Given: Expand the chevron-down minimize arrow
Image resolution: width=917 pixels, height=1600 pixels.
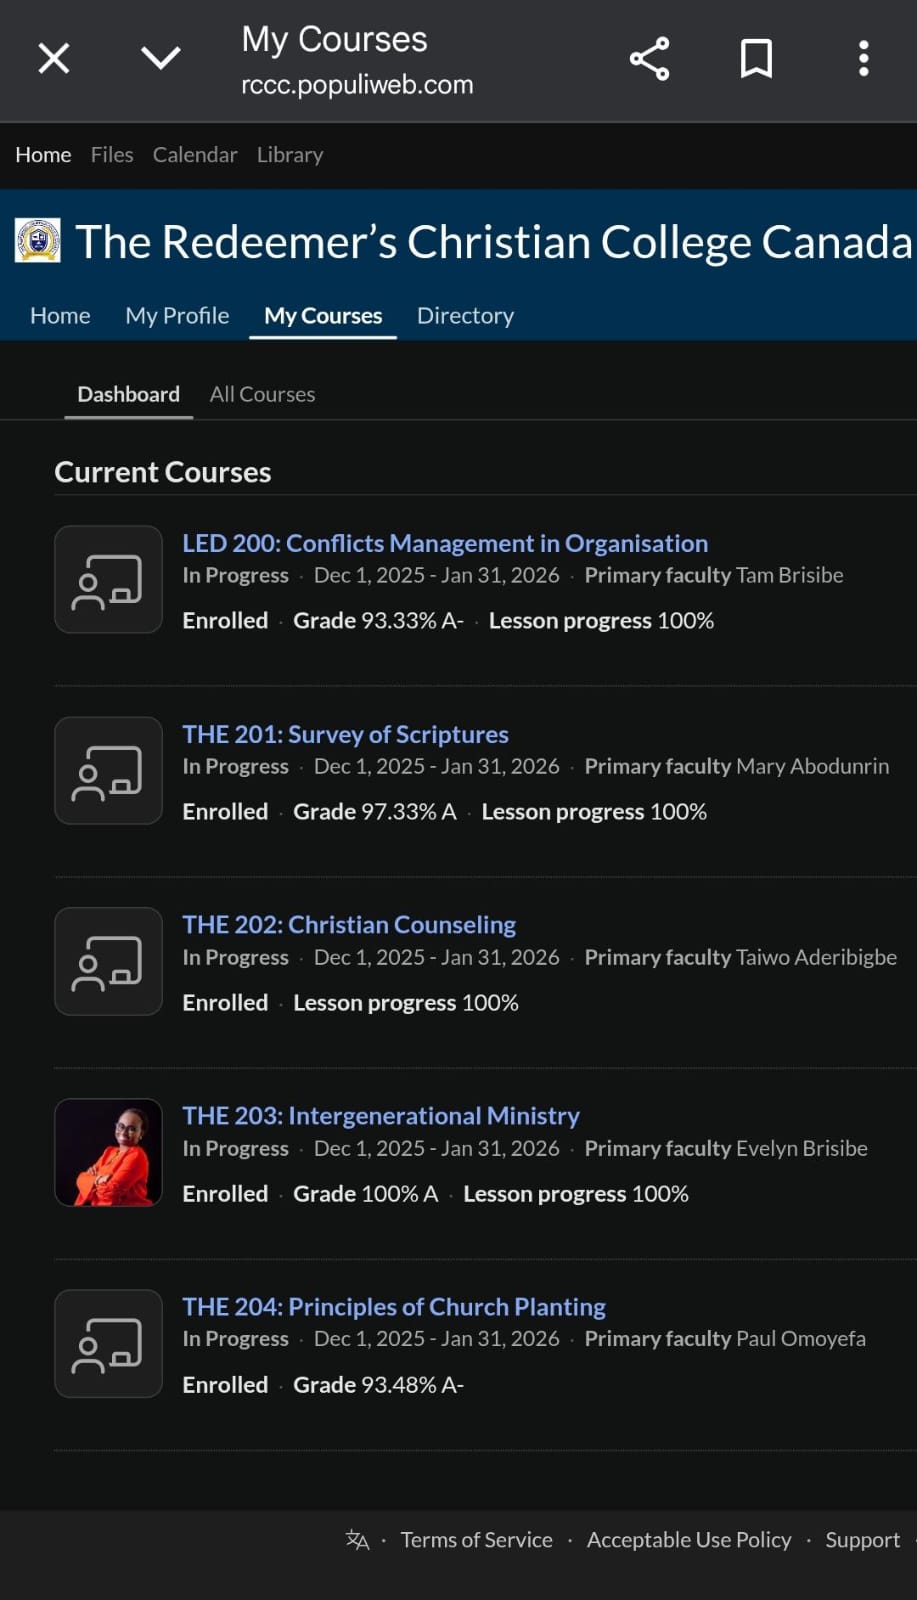Looking at the screenshot, I should click(x=161, y=58).
